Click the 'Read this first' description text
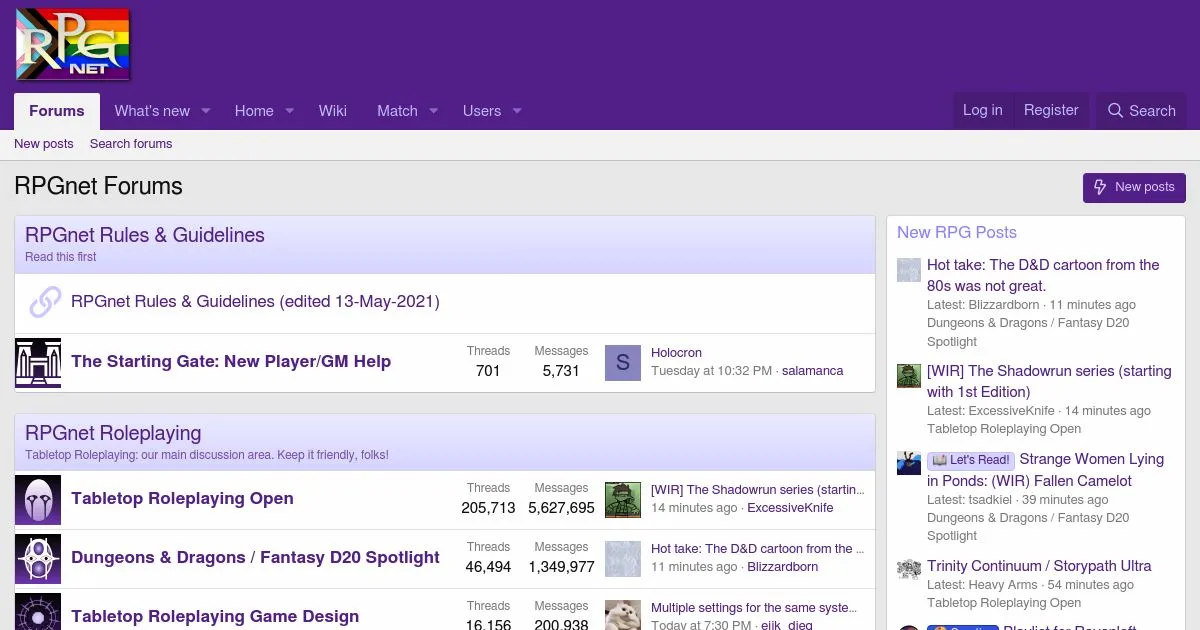1200x630 pixels. click(x=61, y=257)
